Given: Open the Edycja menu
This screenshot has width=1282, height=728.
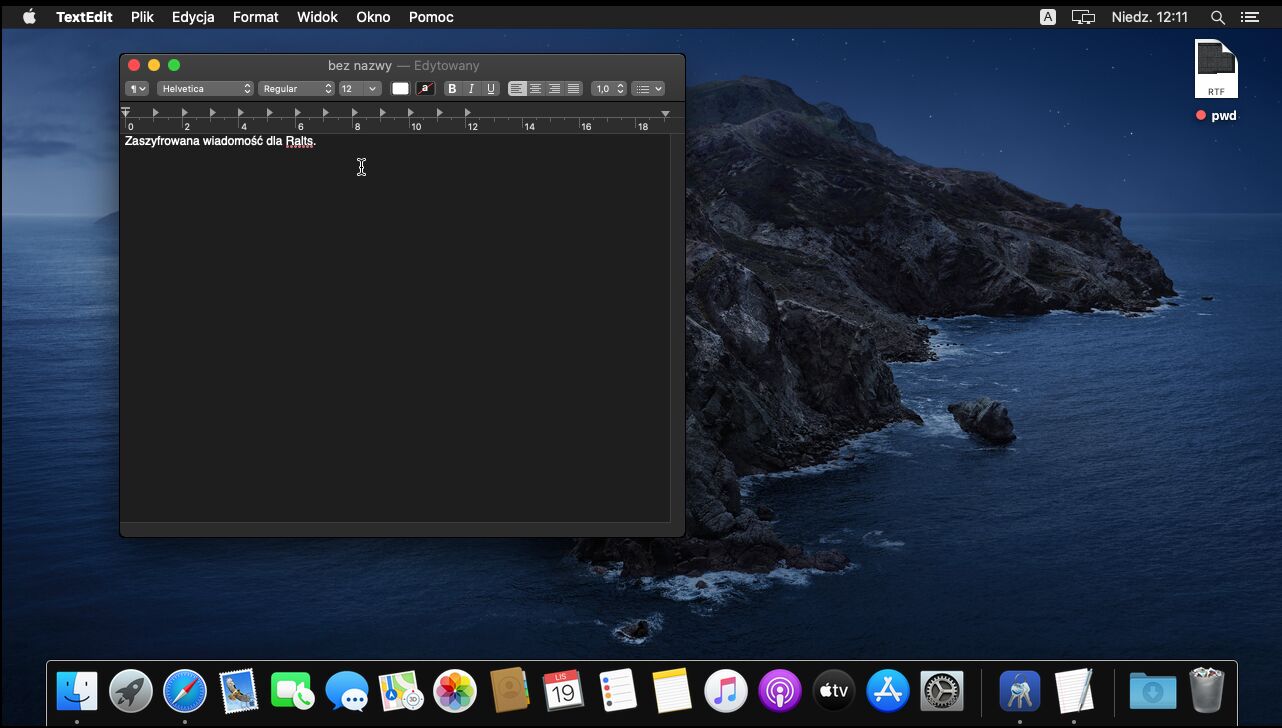Looking at the screenshot, I should coord(193,17).
